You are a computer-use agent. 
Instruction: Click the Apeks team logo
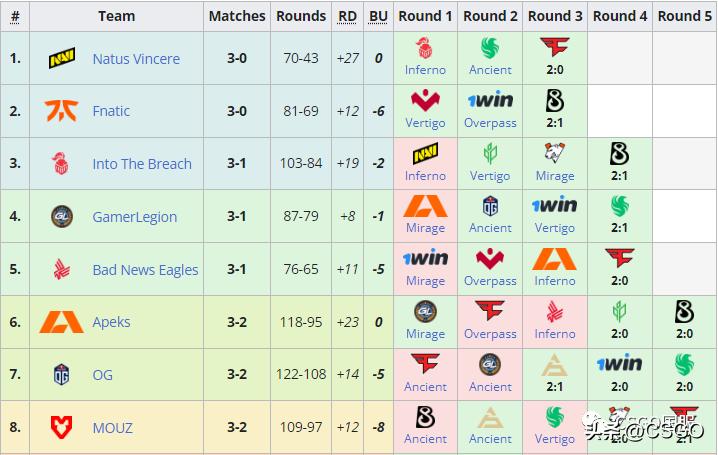tap(61, 322)
